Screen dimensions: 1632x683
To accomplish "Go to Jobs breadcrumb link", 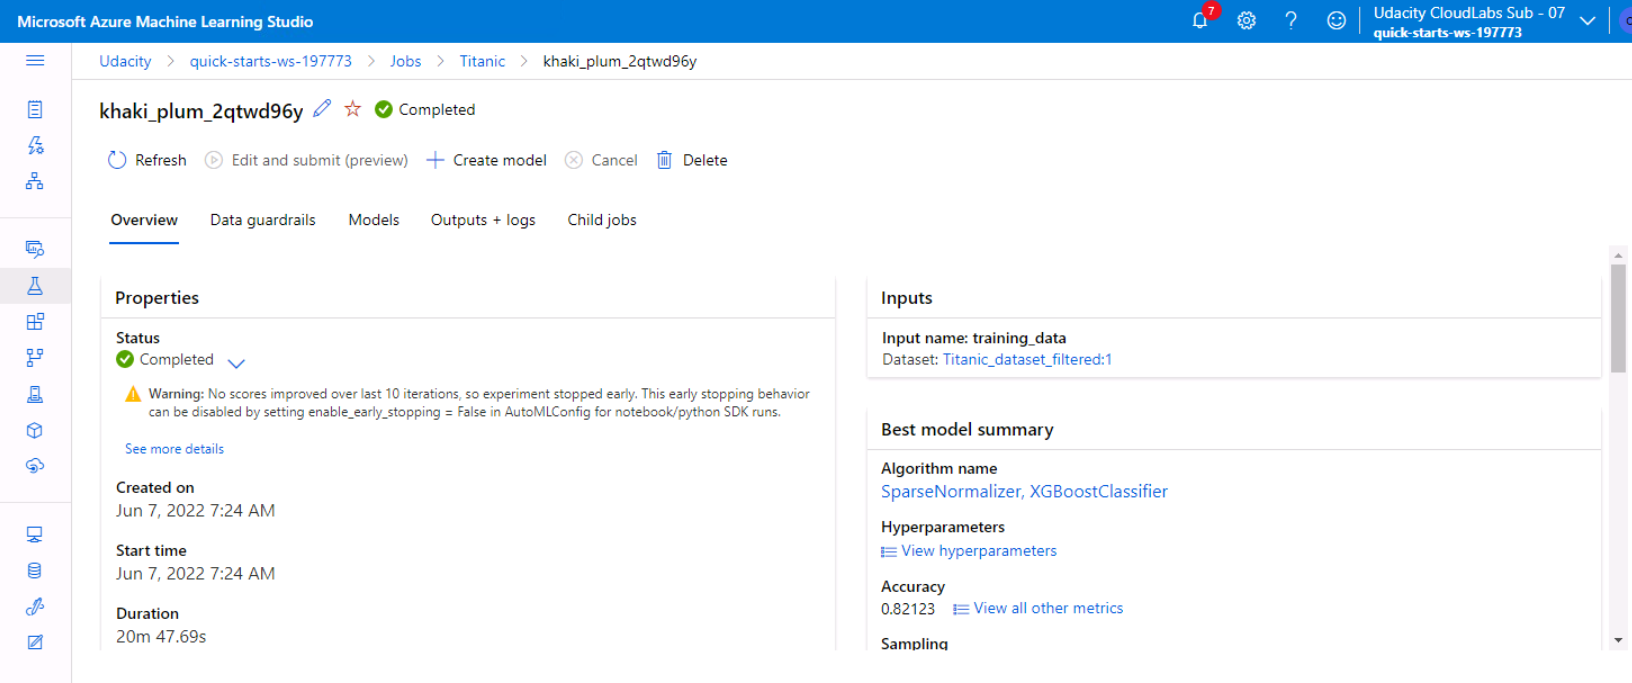I will click(405, 61).
